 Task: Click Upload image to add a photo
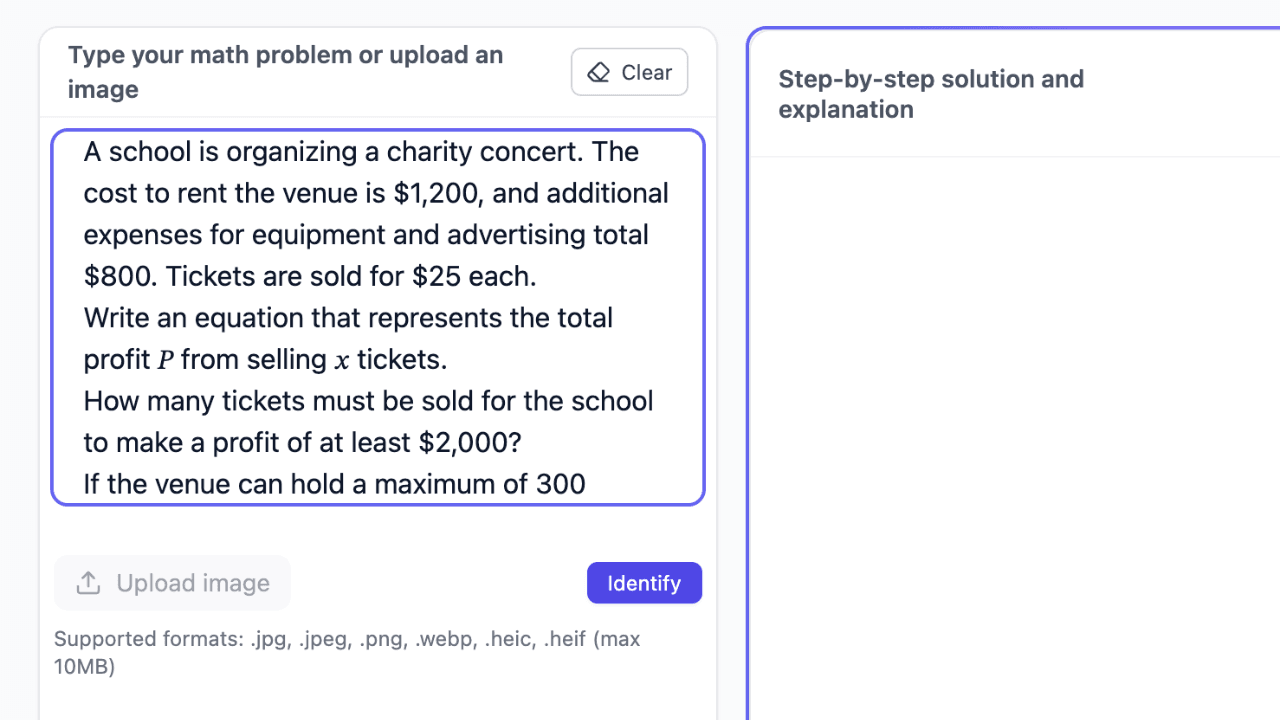coord(172,582)
